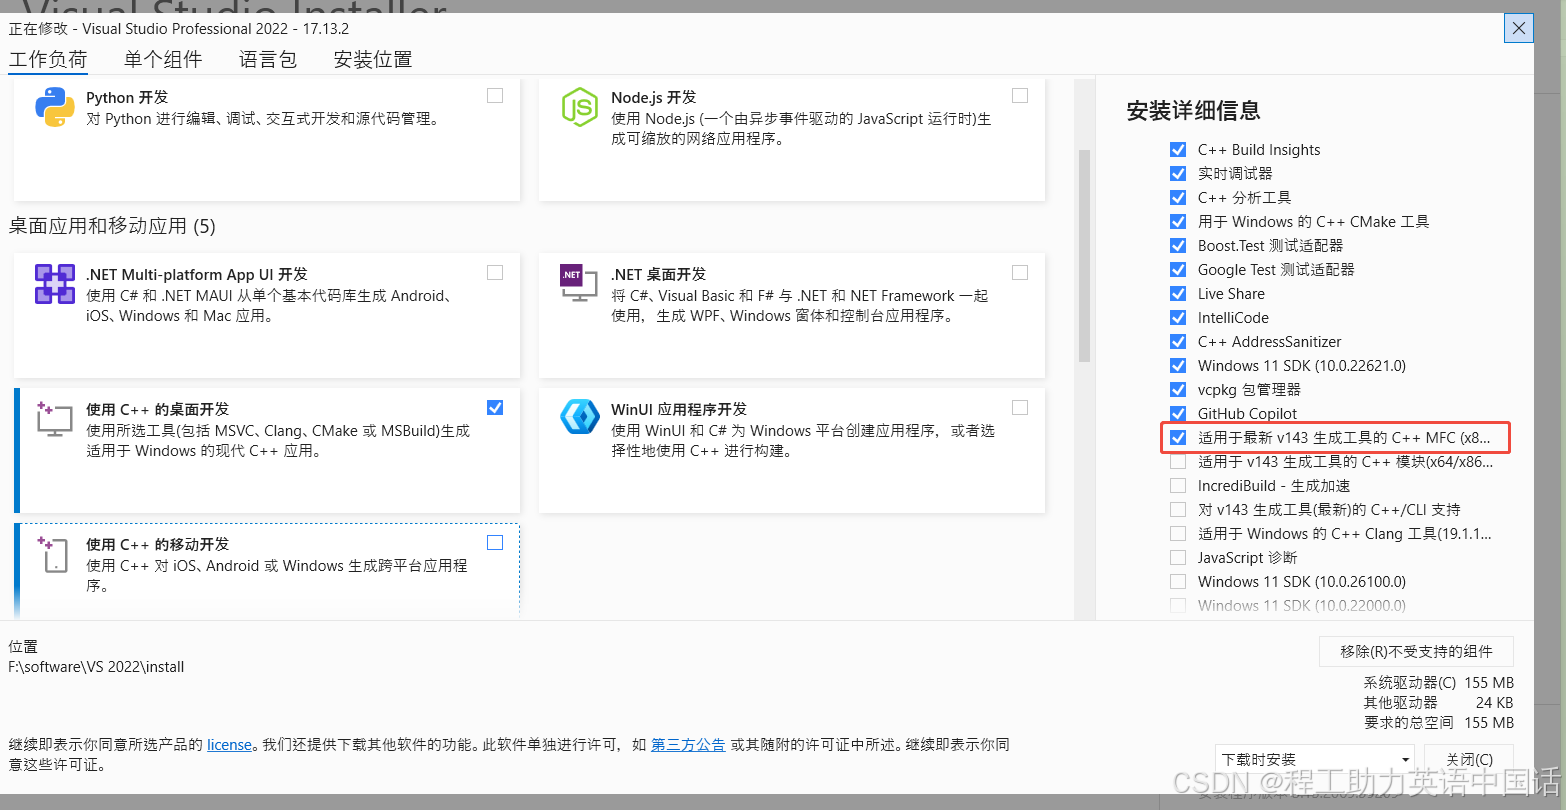The height and width of the screenshot is (810, 1566).
Task: Click the 安装详细信息 heading
Action: click(x=1193, y=110)
